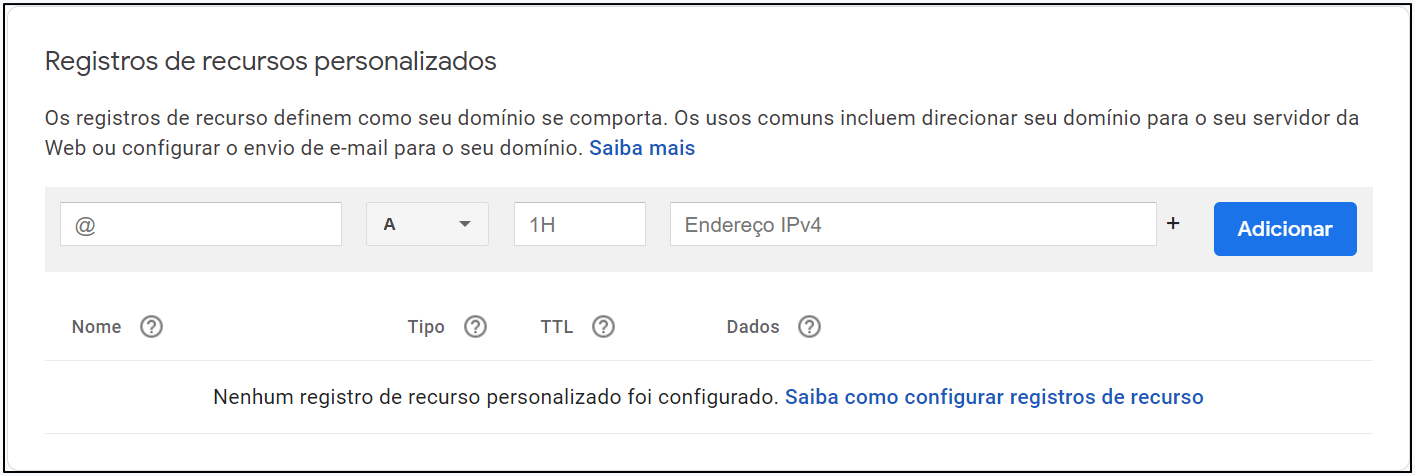Click the caret arrow in type selector
Viewport: 1415px width, 476px height.
(464, 225)
